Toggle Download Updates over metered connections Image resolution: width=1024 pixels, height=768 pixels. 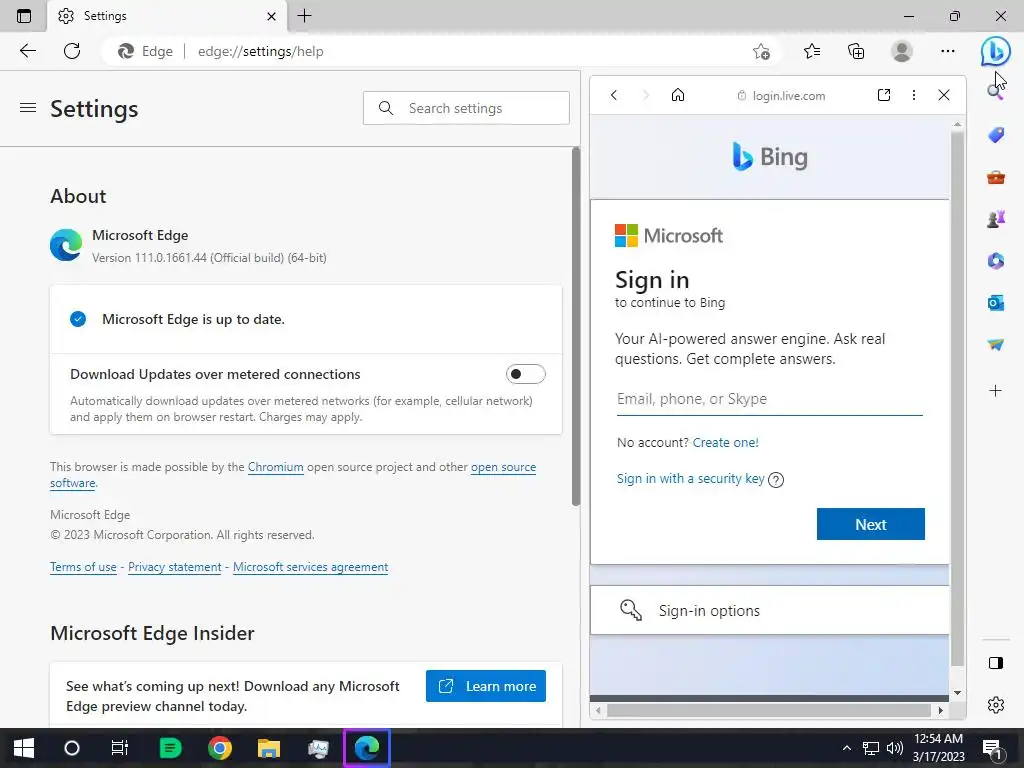coord(525,374)
